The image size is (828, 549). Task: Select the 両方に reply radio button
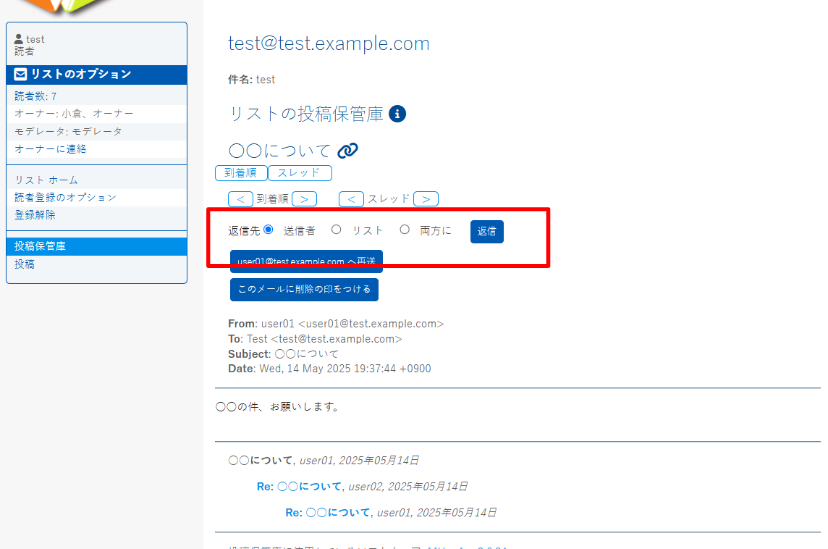pos(404,229)
